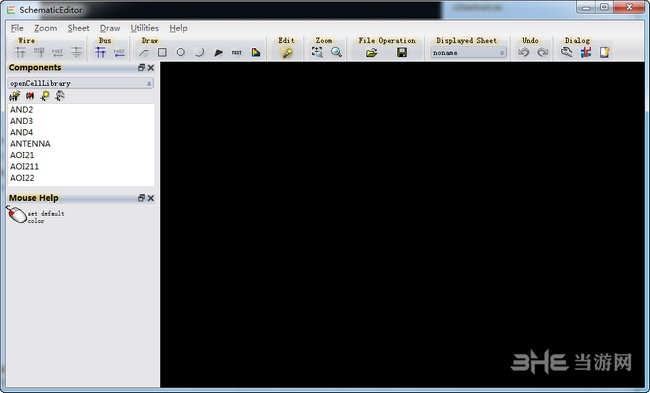The image size is (650, 393).
Task: Open the color palette tool in Draw
Action: click(256, 52)
